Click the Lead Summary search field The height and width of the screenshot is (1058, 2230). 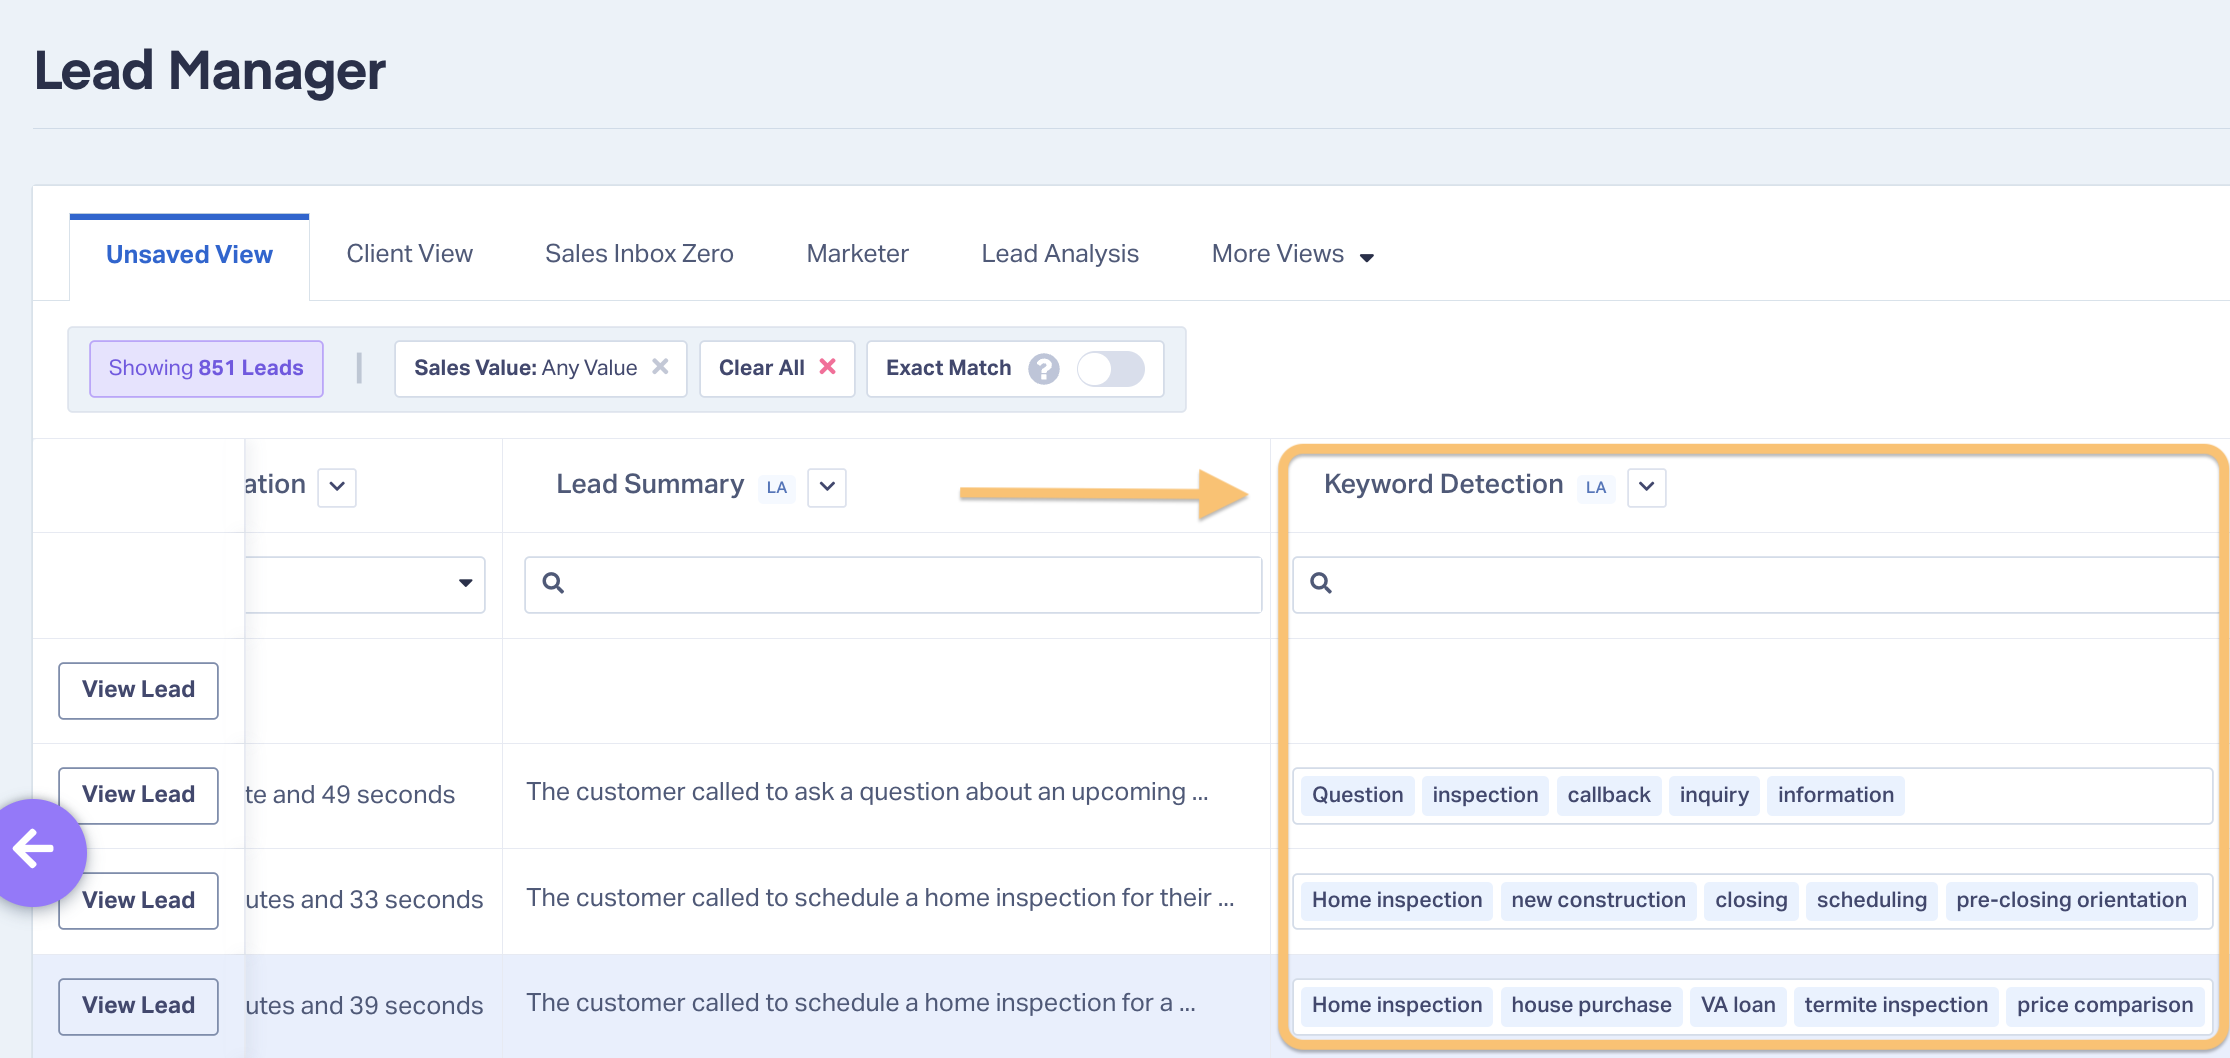tap(893, 585)
